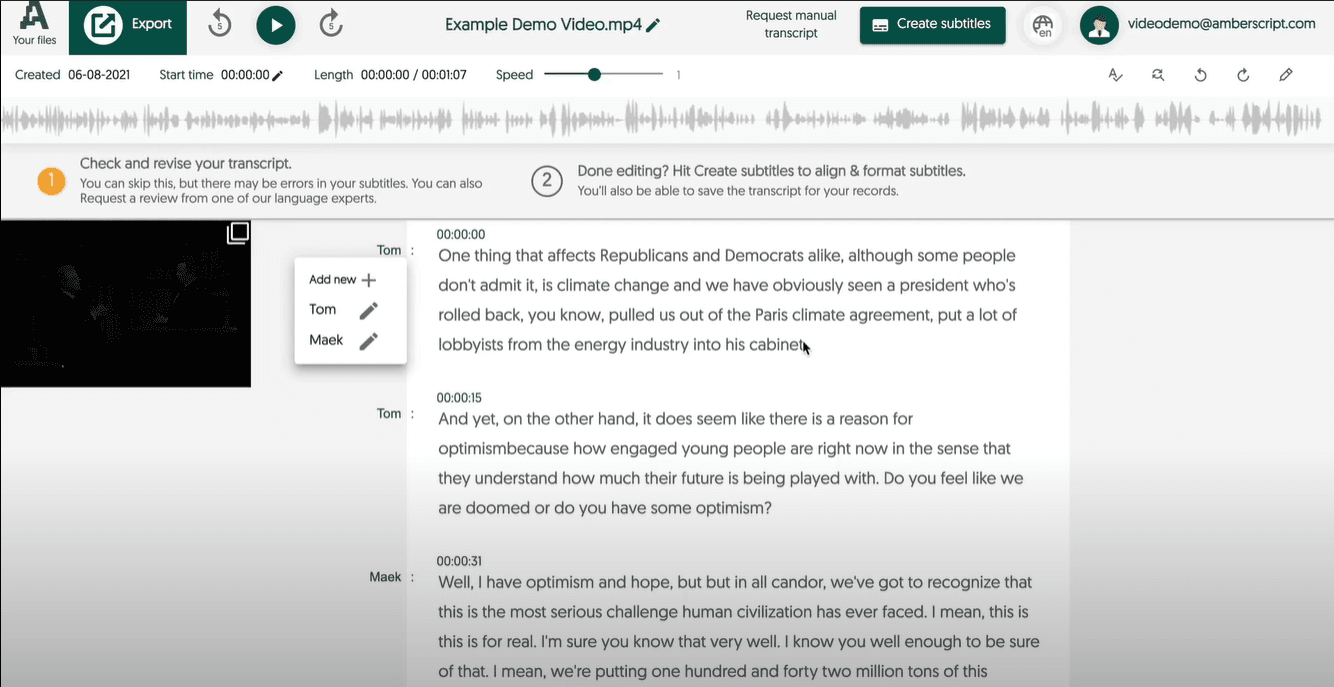Skip forward 5 seconds
1334x687 pixels.
[x=331, y=25]
